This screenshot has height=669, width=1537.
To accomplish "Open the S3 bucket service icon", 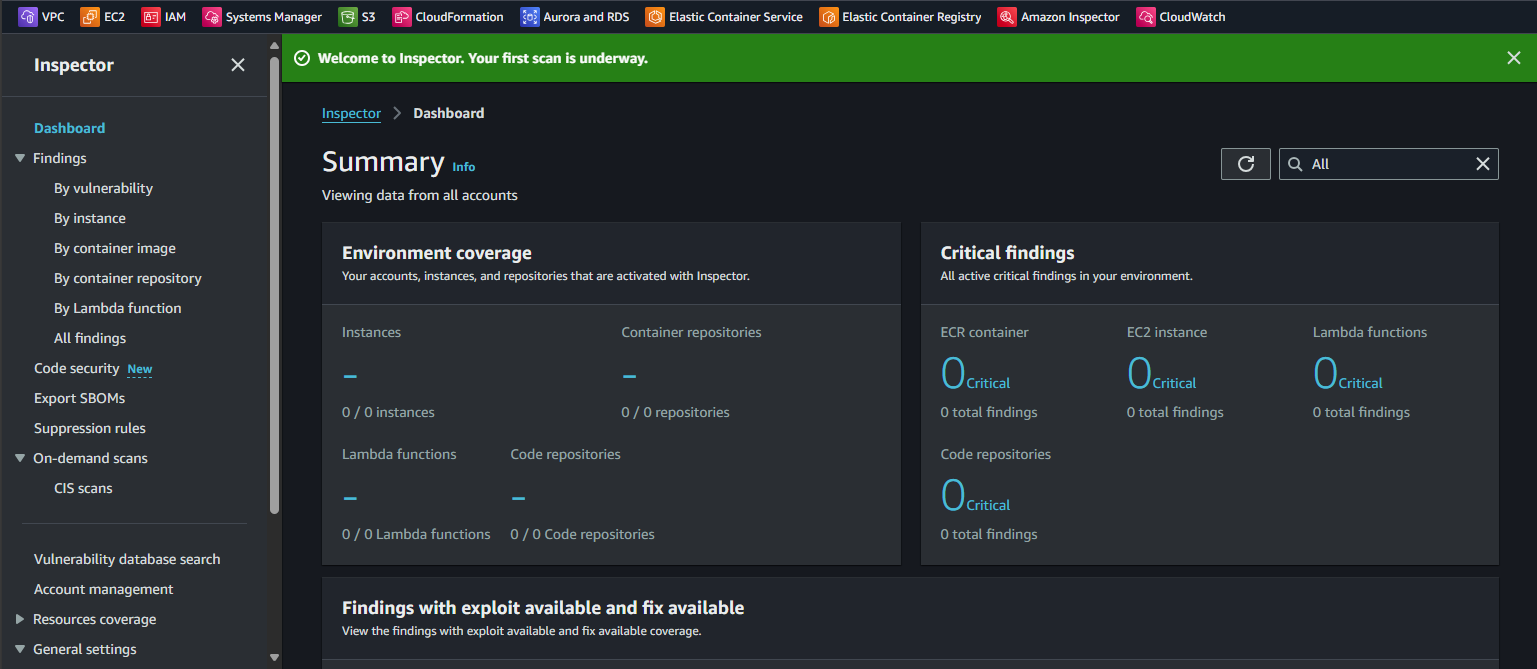I will pyautogui.click(x=347, y=16).
